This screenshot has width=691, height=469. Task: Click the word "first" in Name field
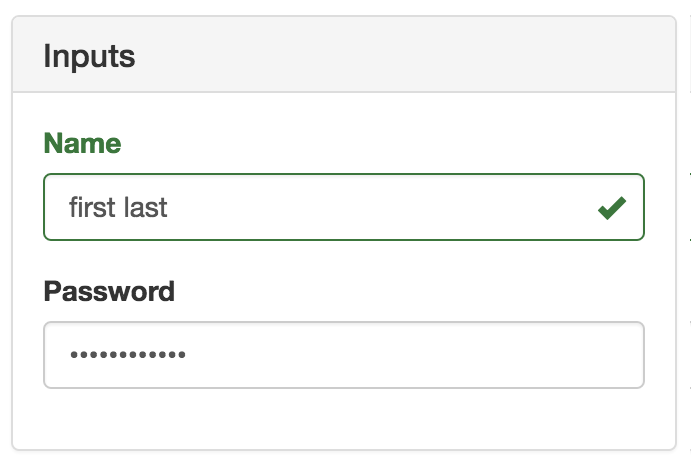pos(89,208)
